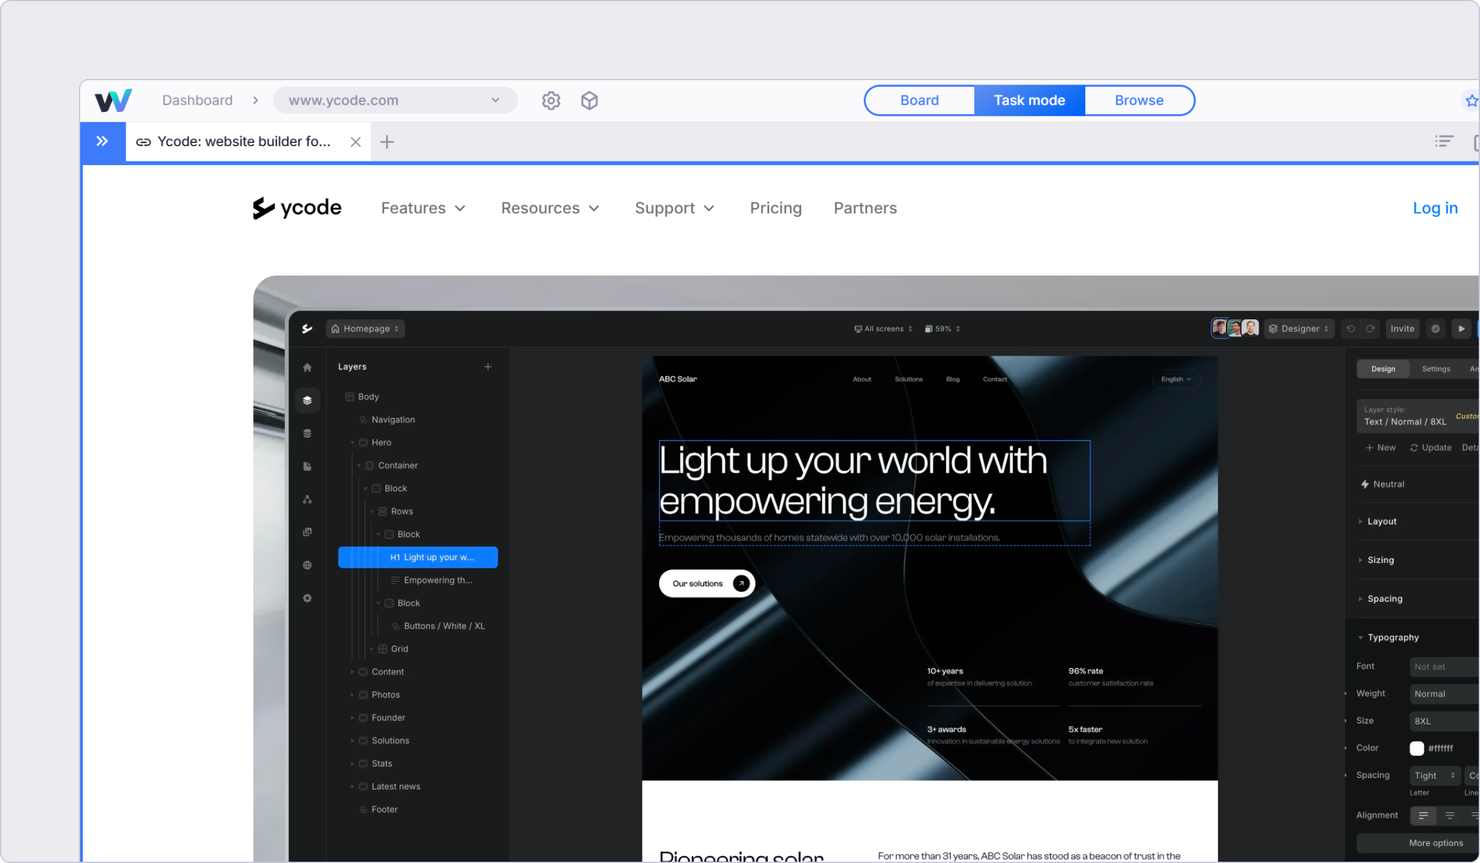1480x863 pixels.
Task: Expand the Content layer
Action: tap(352, 672)
